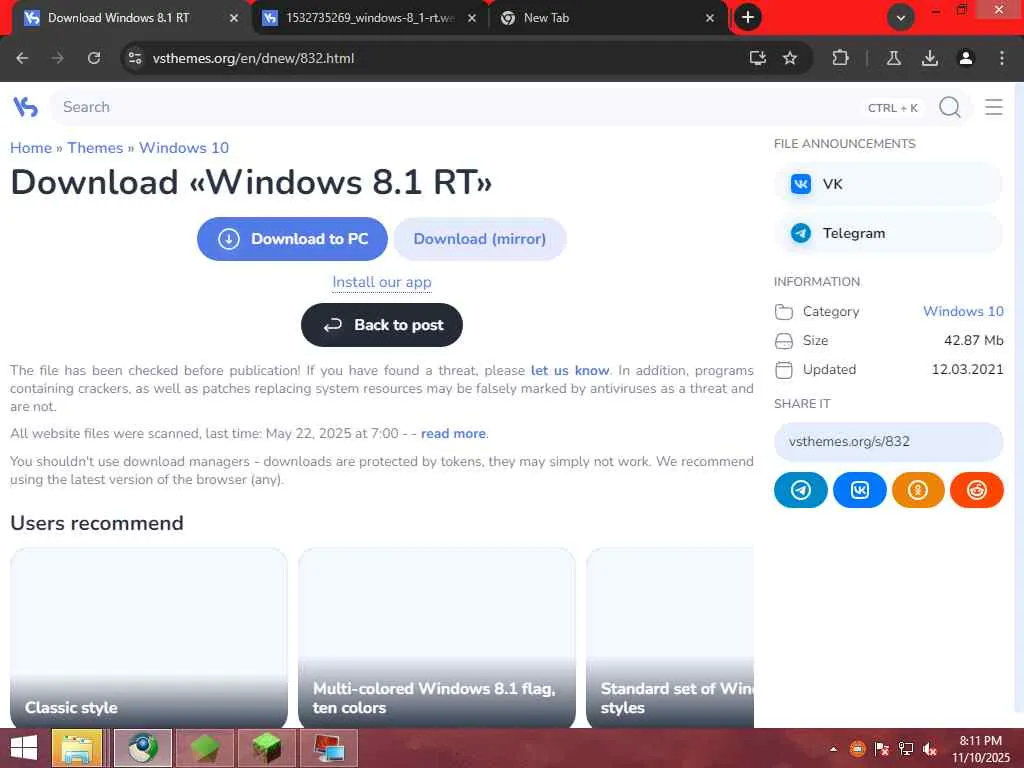Viewport: 1024px width, 768px height.
Task: Open the VK file announcements button
Action: coord(888,184)
